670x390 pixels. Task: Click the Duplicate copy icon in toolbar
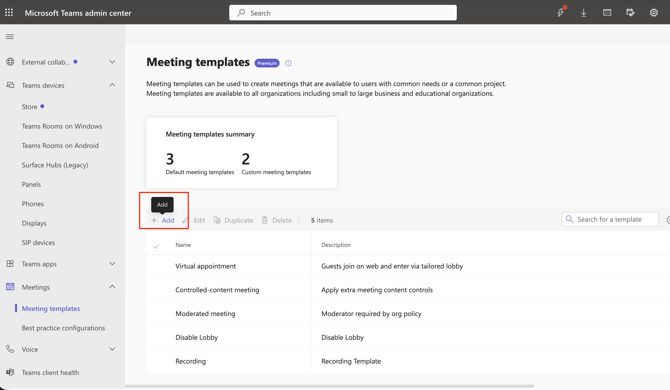217,220
